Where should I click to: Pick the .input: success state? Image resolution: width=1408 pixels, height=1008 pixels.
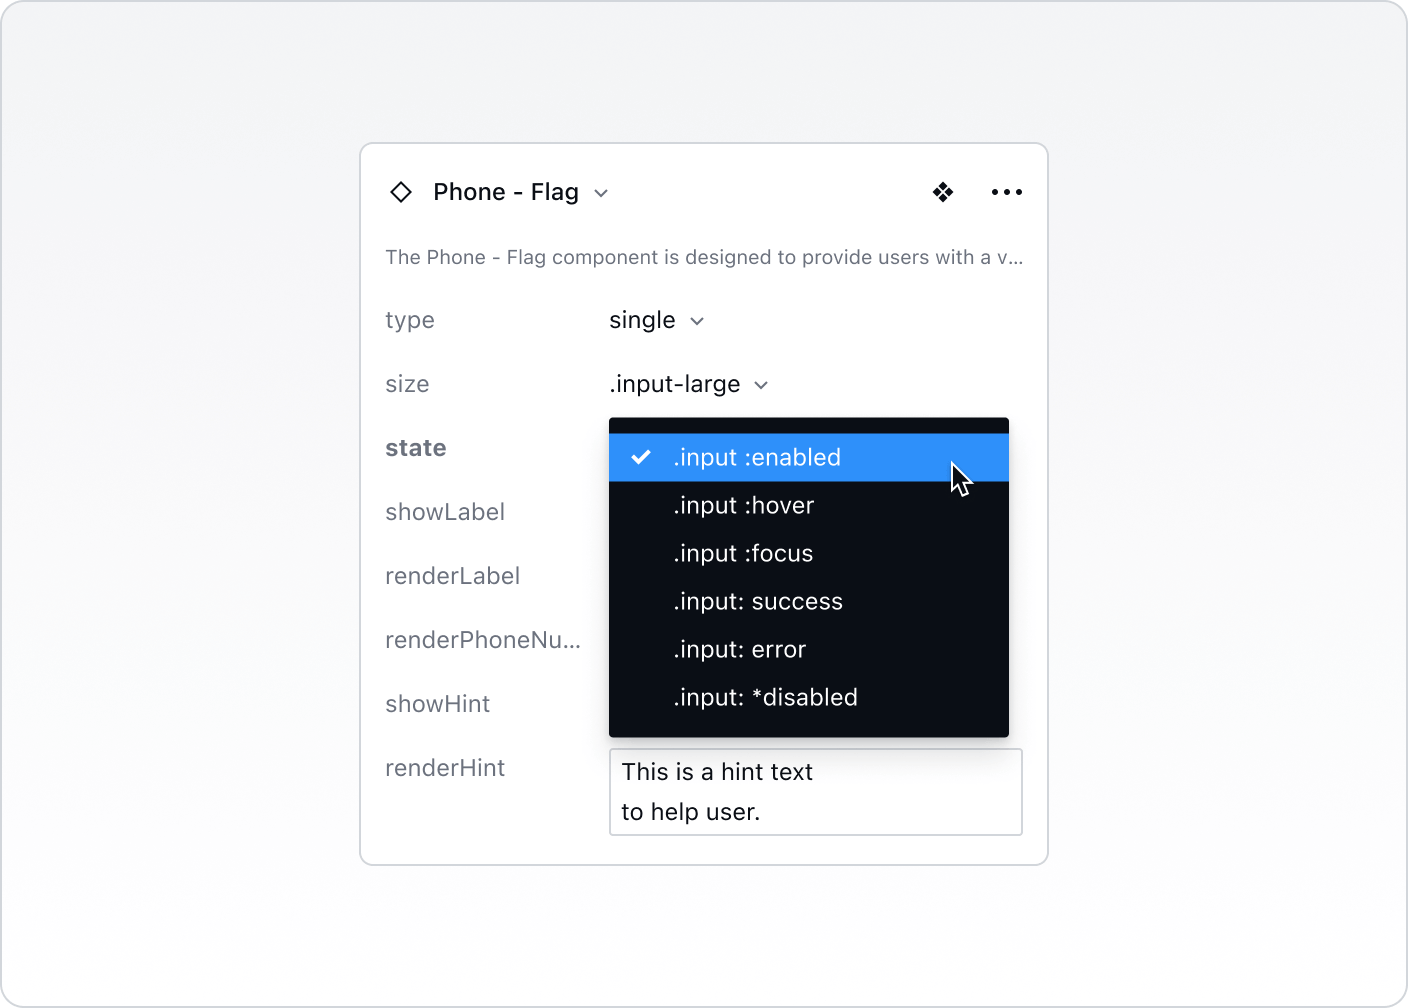pyautogui.click(x=758, y=602)
